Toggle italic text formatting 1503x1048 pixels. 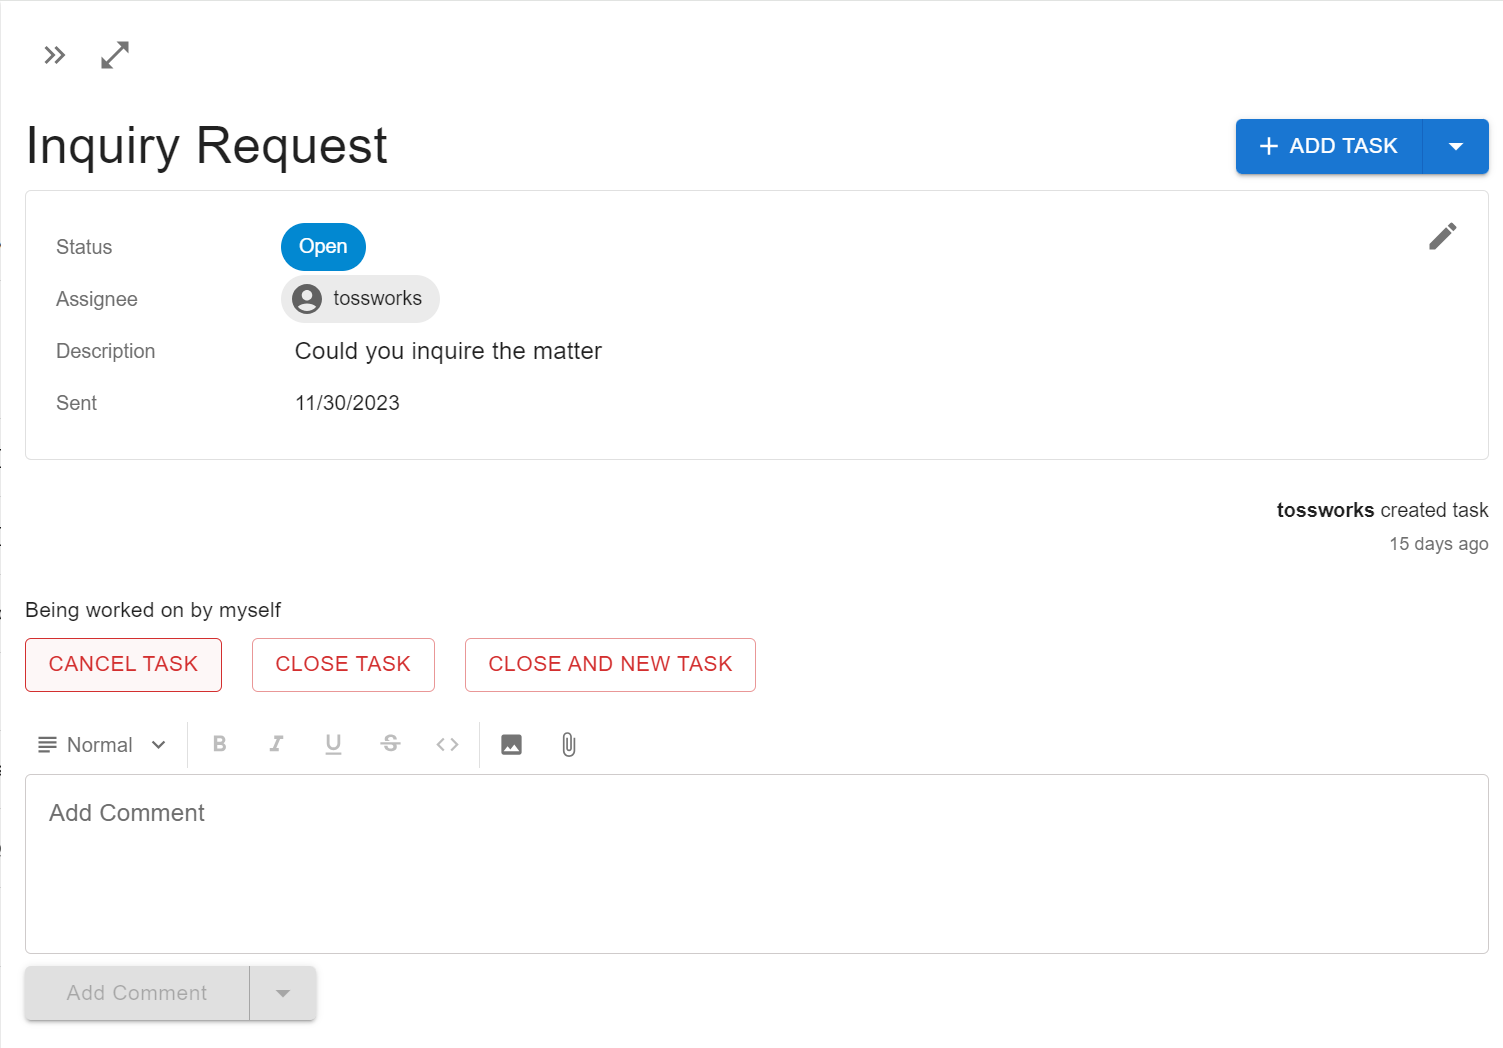tap(277, 744)
